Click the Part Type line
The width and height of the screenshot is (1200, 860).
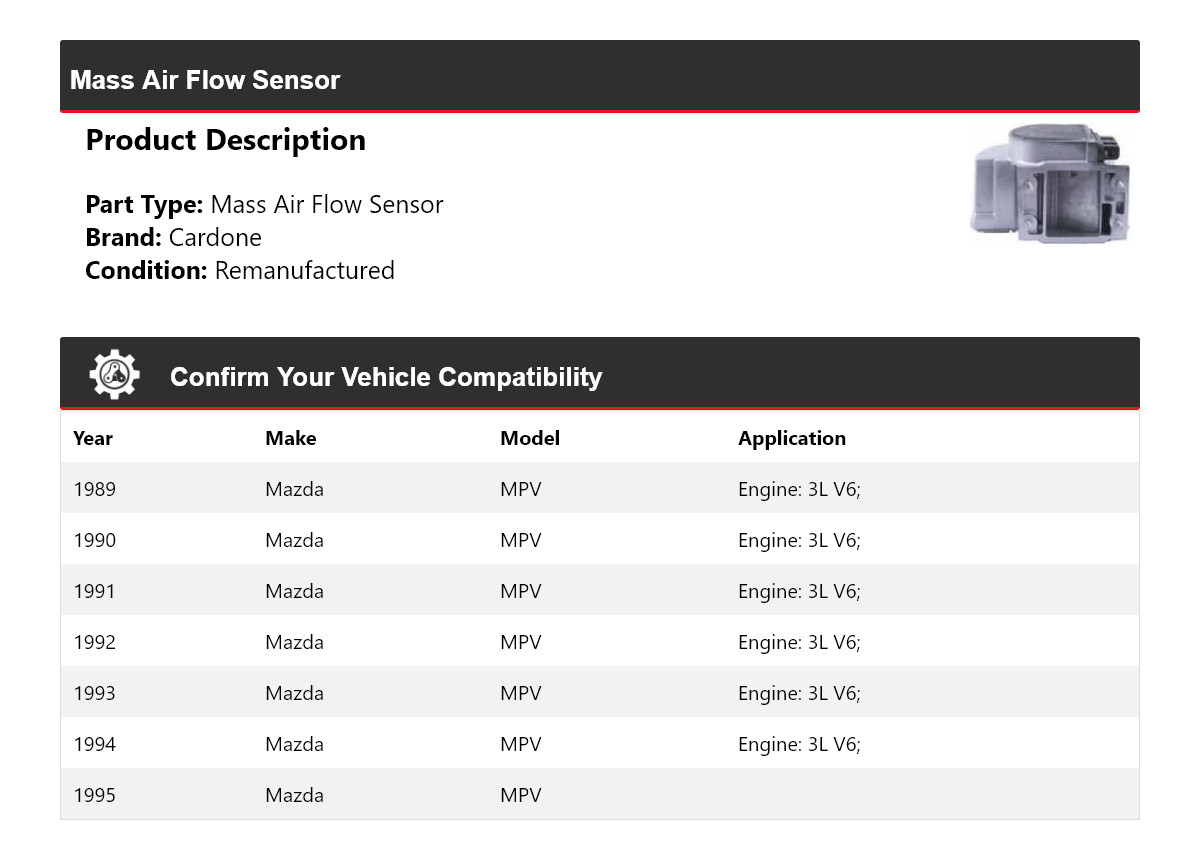point(264,204)
